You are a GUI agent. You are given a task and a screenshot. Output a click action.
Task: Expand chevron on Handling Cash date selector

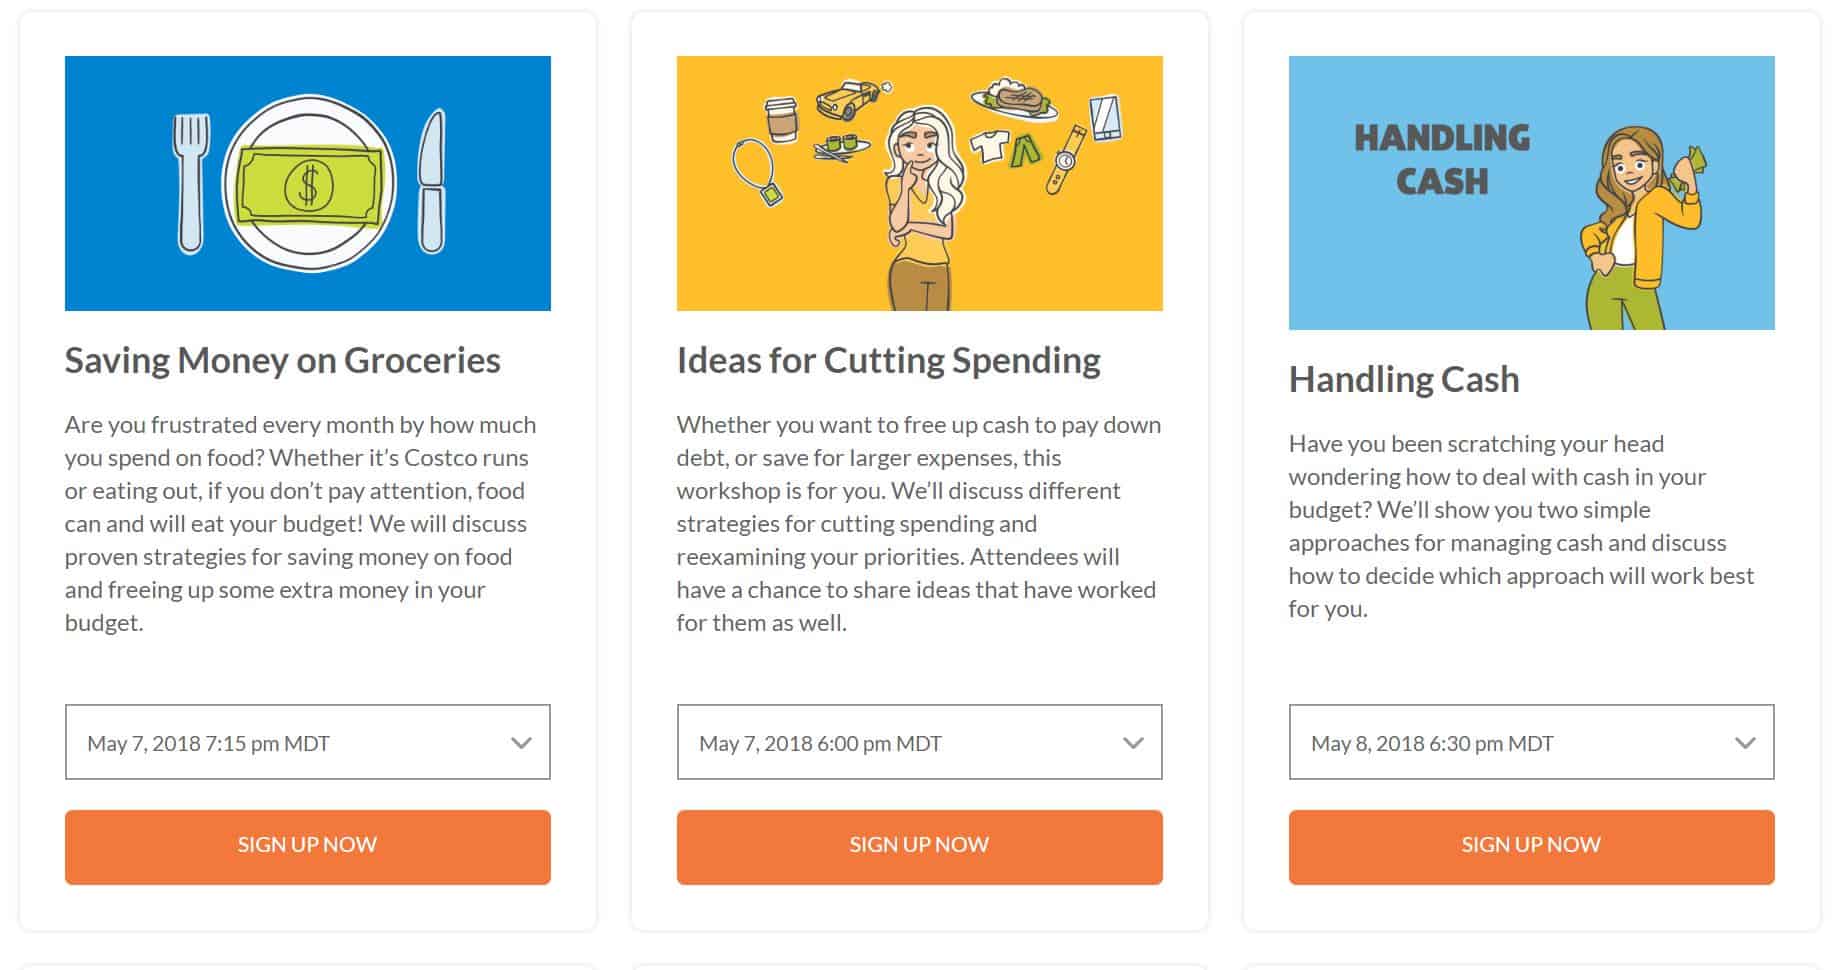coord(1745,743)
